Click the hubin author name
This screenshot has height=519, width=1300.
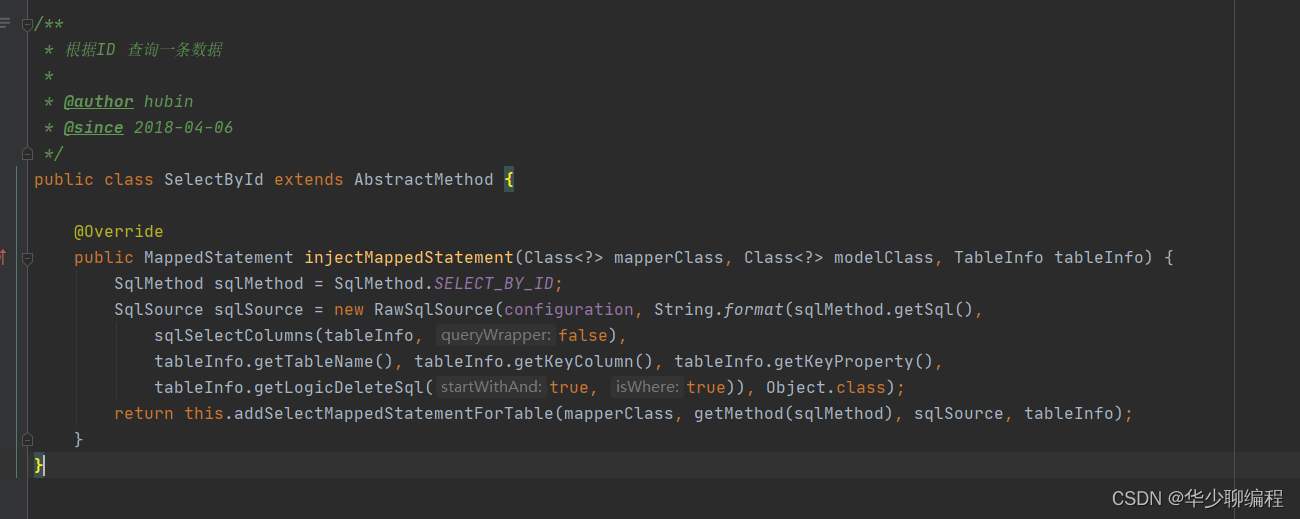[169, 102]
